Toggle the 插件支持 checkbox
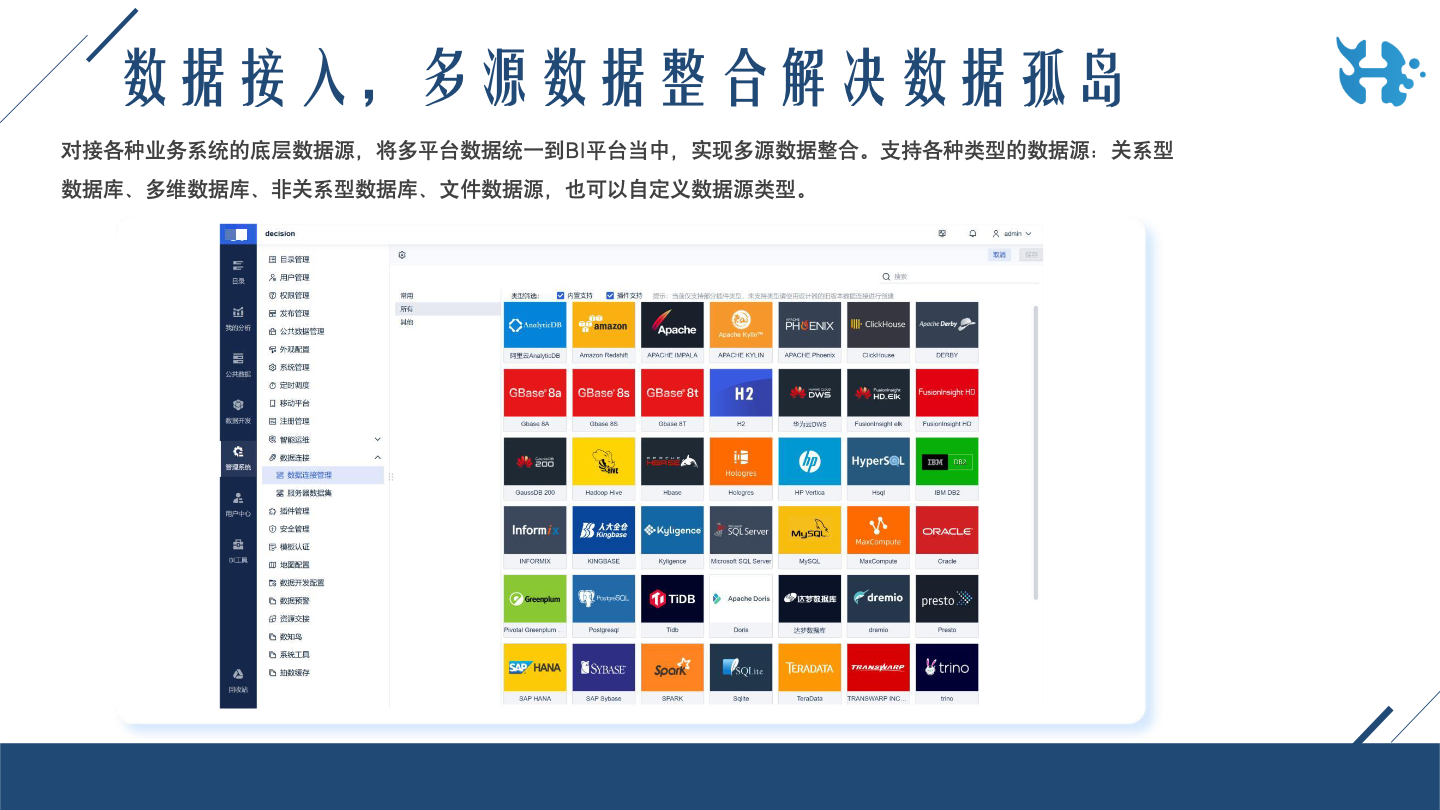Screen dimensions: 1440x810 tap(610, 296)
